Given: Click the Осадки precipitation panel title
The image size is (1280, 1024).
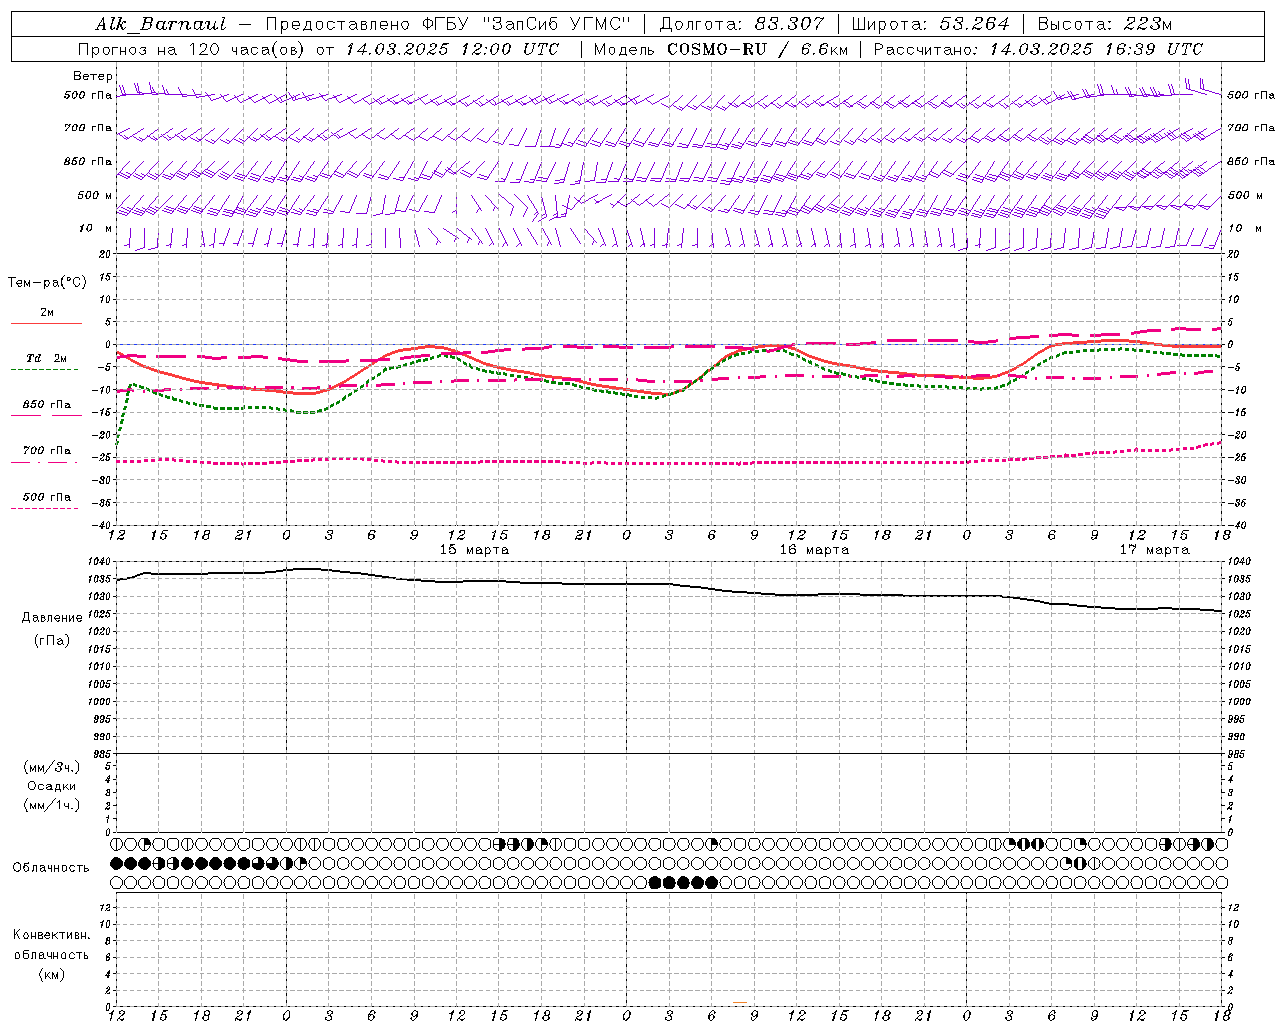Looking at the screenshot, I should pos(52,786).
